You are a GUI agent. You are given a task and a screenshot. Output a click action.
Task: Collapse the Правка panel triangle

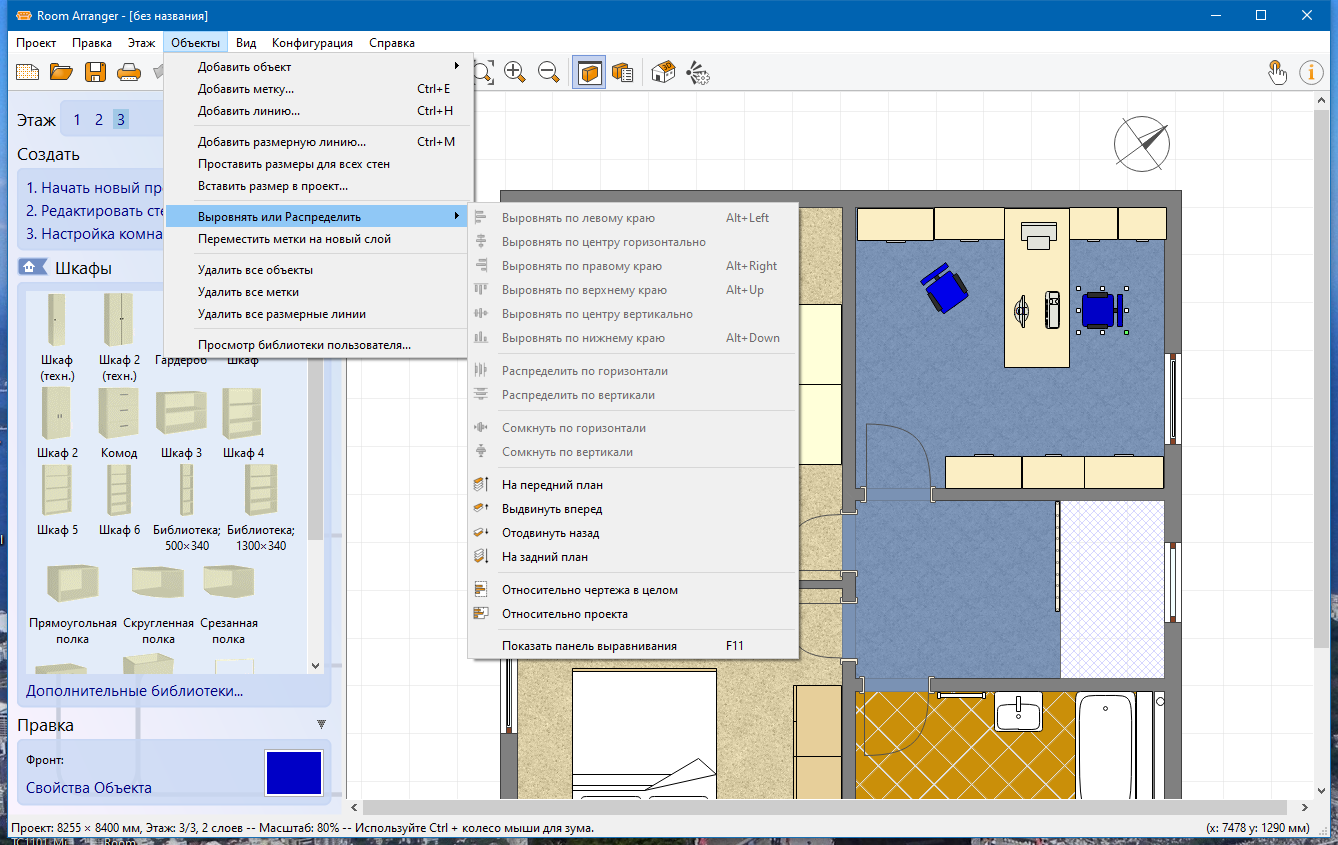tap(321, 724)
